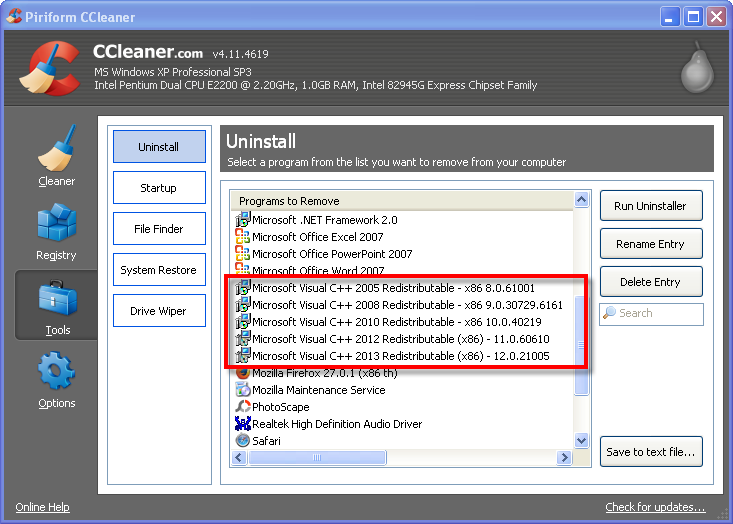Click the Delete Entry button
This screenshot has width=733, height=524.
[651, 282]
